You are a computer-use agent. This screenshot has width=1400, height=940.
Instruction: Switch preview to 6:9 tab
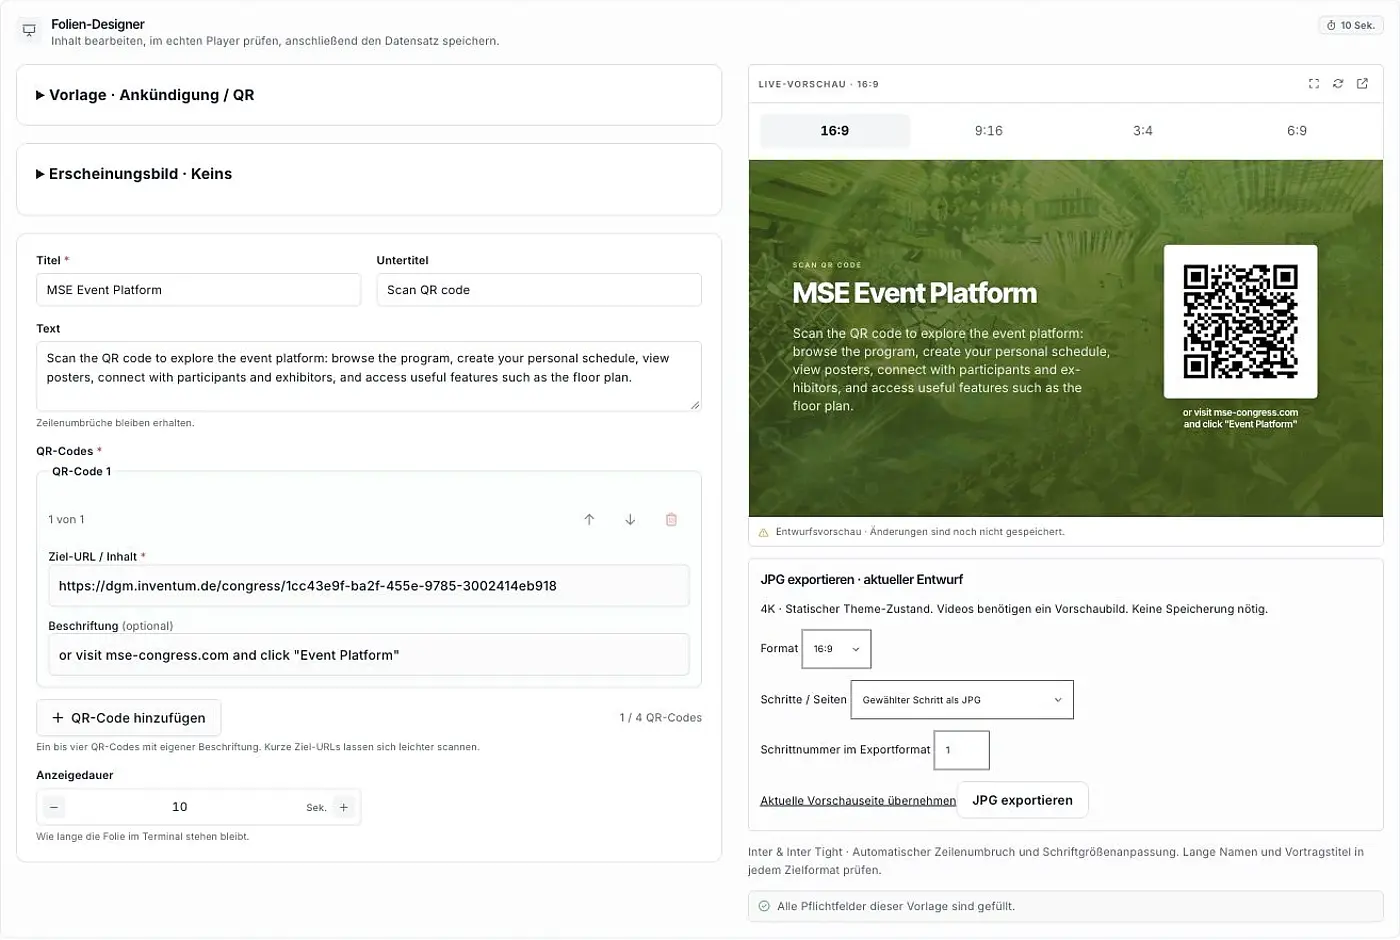(1297, 131)
